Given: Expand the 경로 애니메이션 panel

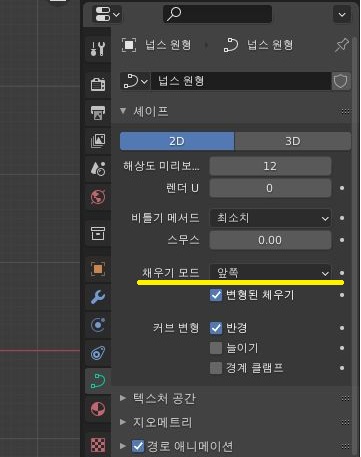Looking at the screenshot, I should (x=123, y=446).
